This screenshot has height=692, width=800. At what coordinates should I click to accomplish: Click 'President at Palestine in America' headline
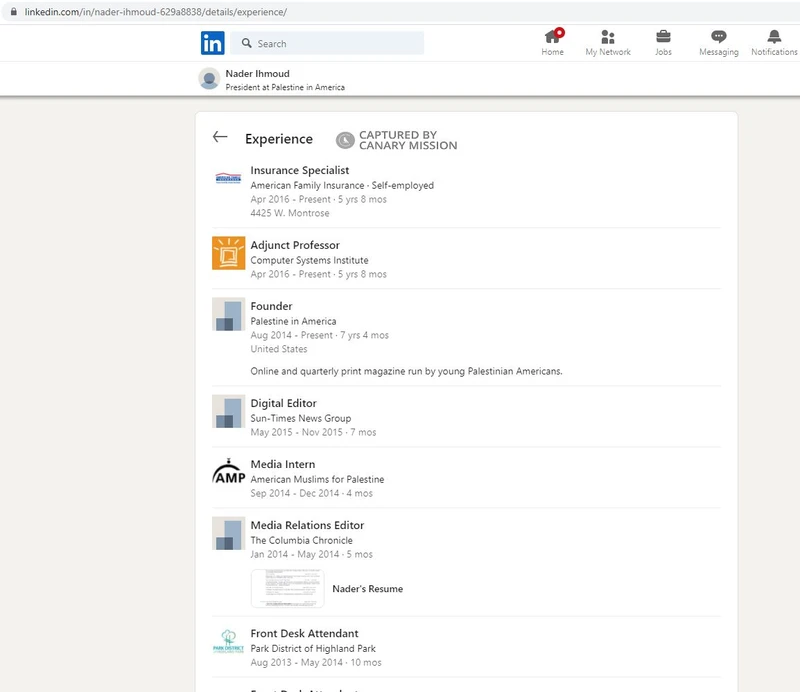tap(285, 87)
